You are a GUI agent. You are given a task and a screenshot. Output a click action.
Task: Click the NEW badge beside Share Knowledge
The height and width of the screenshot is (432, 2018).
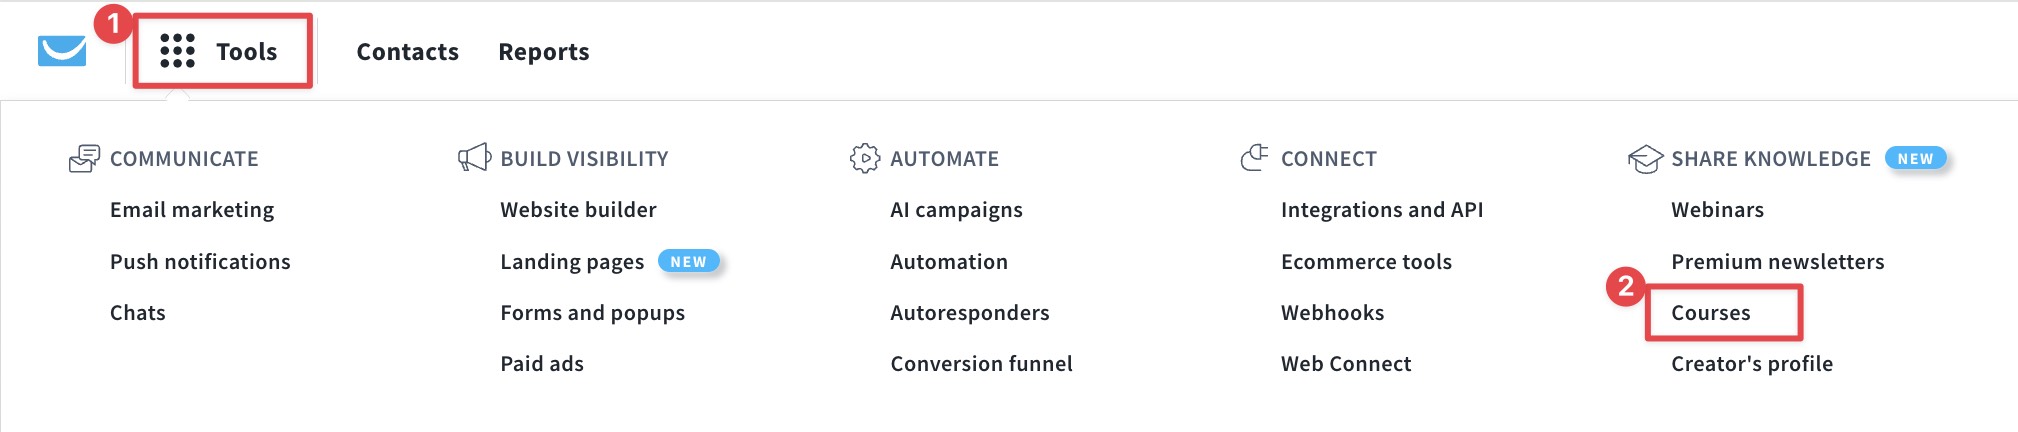click(1915, 158)
